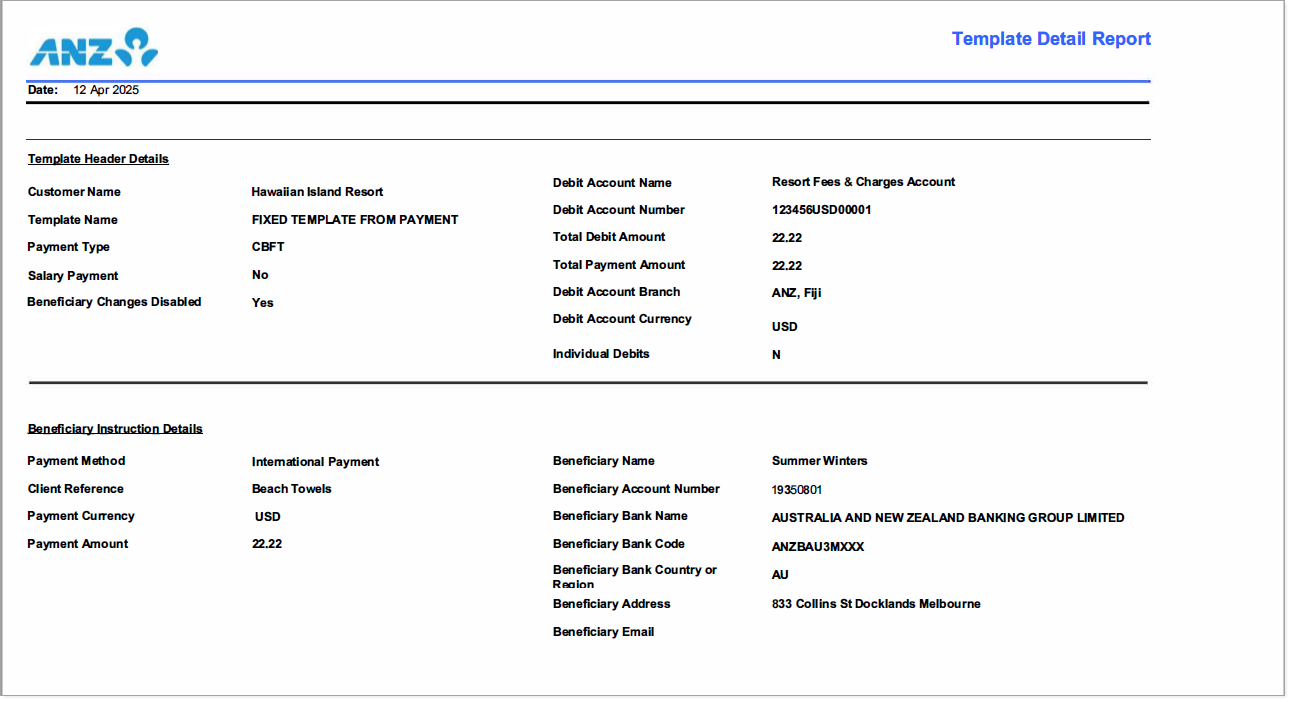Select the Debit Account Currency USD
Screen dimensions: 1291x702
pos(785,326)
